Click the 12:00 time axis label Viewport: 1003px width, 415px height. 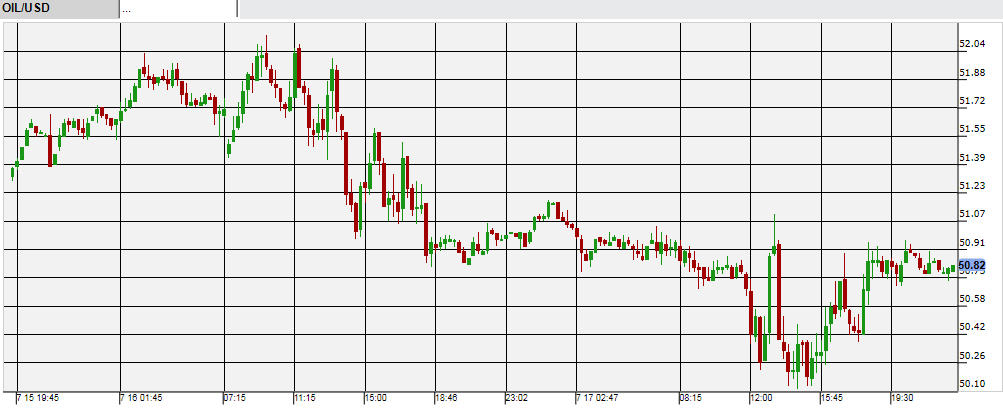tap(762, 398)
